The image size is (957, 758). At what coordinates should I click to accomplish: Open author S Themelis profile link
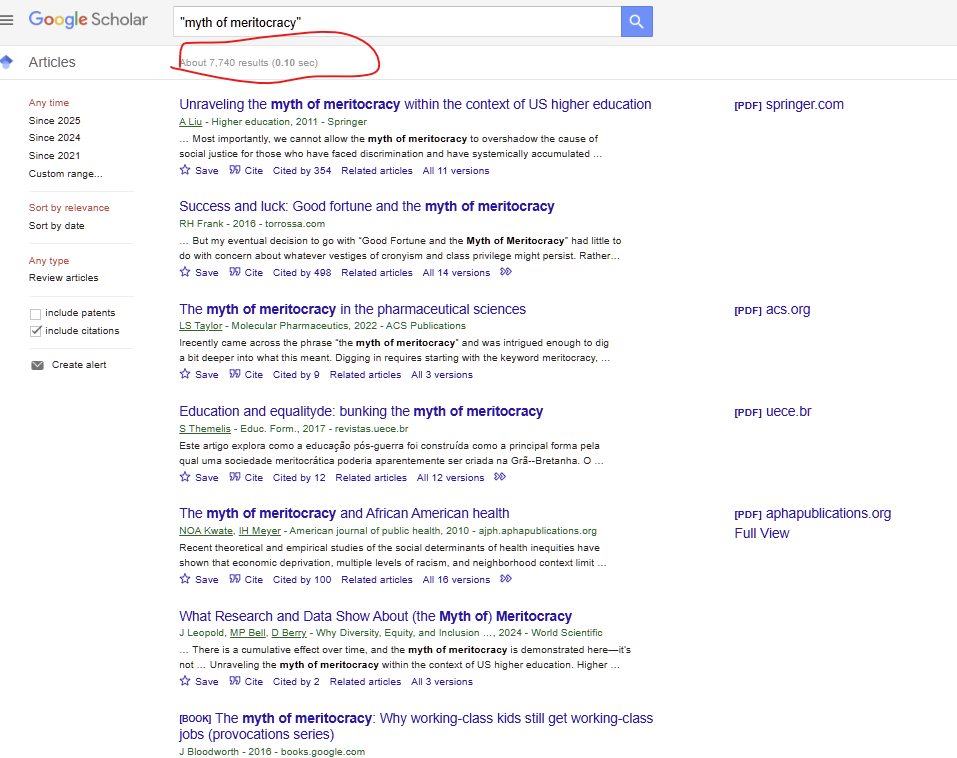205,429
